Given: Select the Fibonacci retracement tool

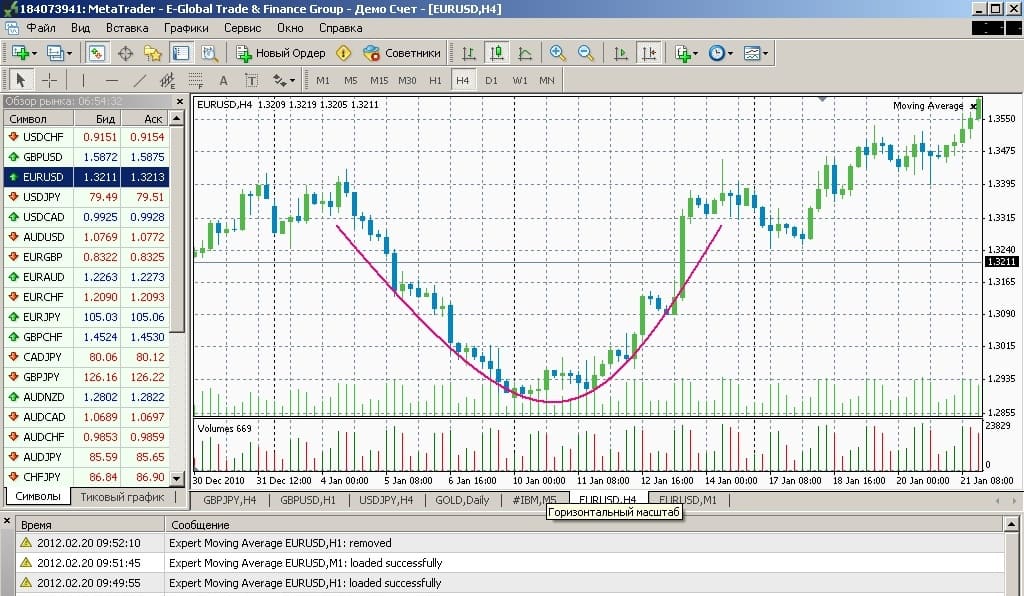Looking at the screenshot, I should (x=195, y=80).
